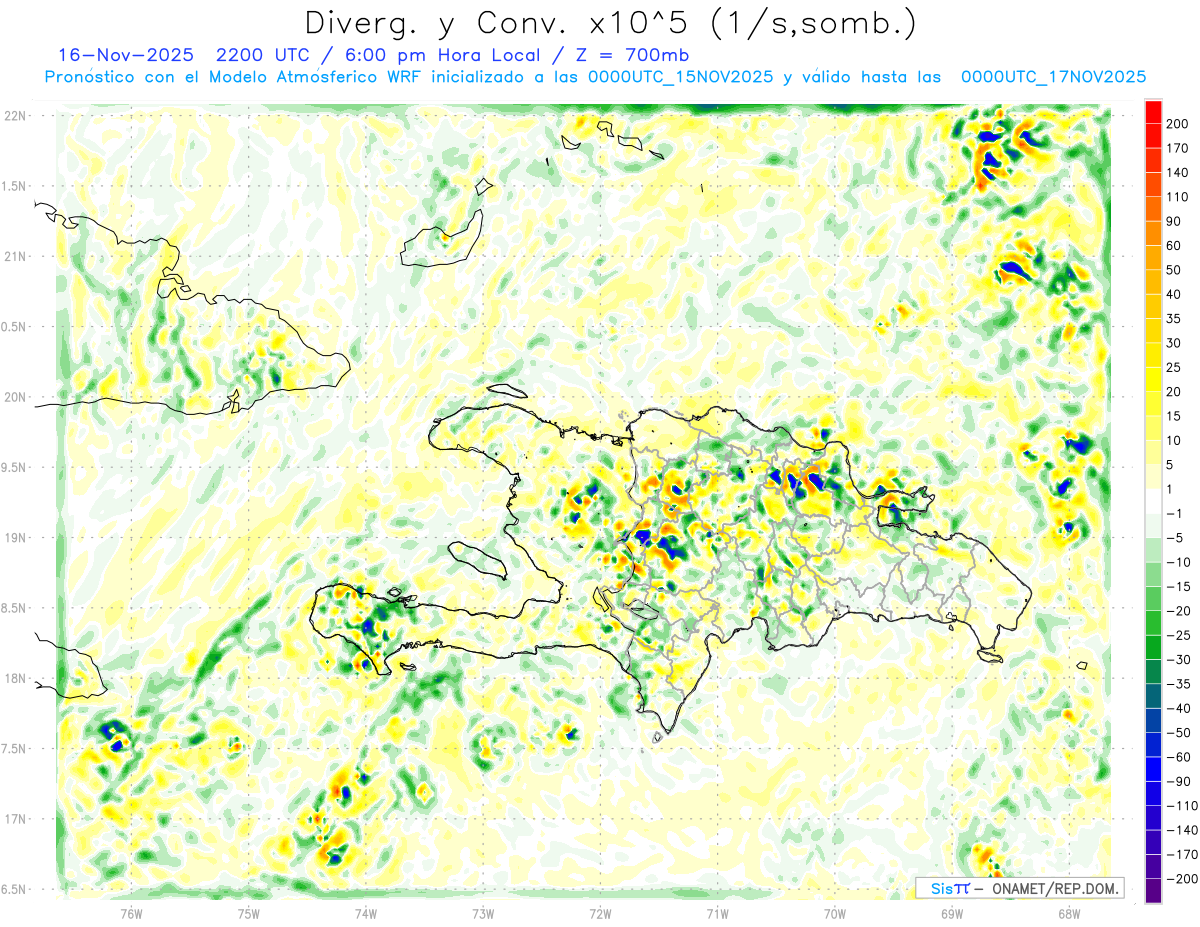Click the '-40' color scale value
The image size is (1200, 927).
click(x=1180, y=708)
